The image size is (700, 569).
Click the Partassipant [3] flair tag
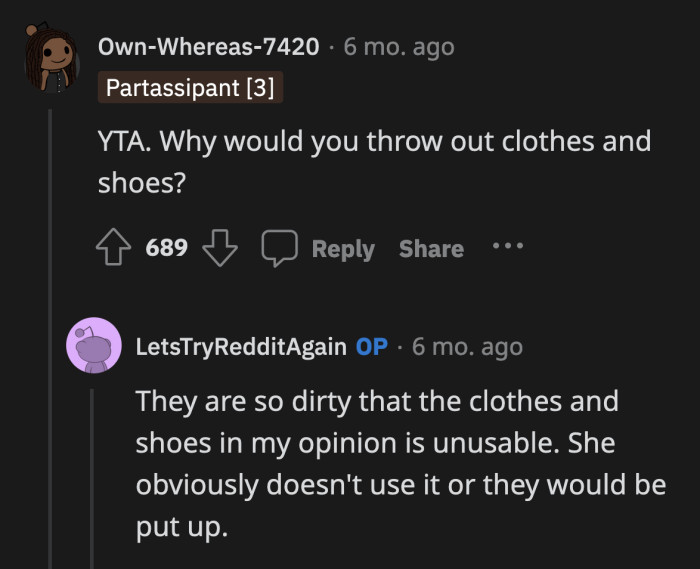pos(190,89)
